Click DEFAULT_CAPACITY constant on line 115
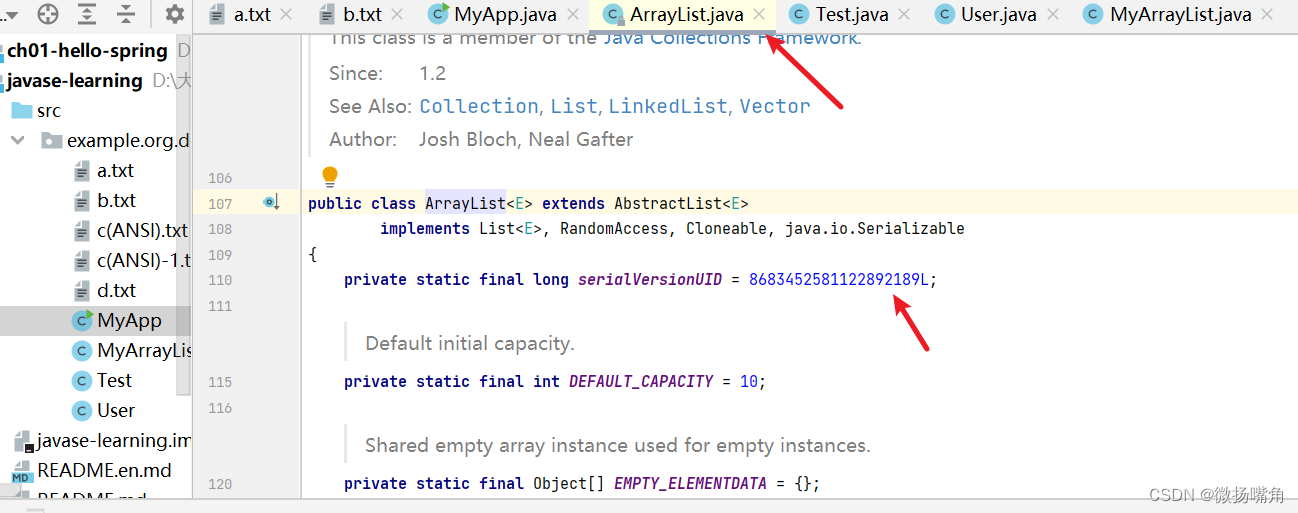1298x513 pixels. [640, 381]
